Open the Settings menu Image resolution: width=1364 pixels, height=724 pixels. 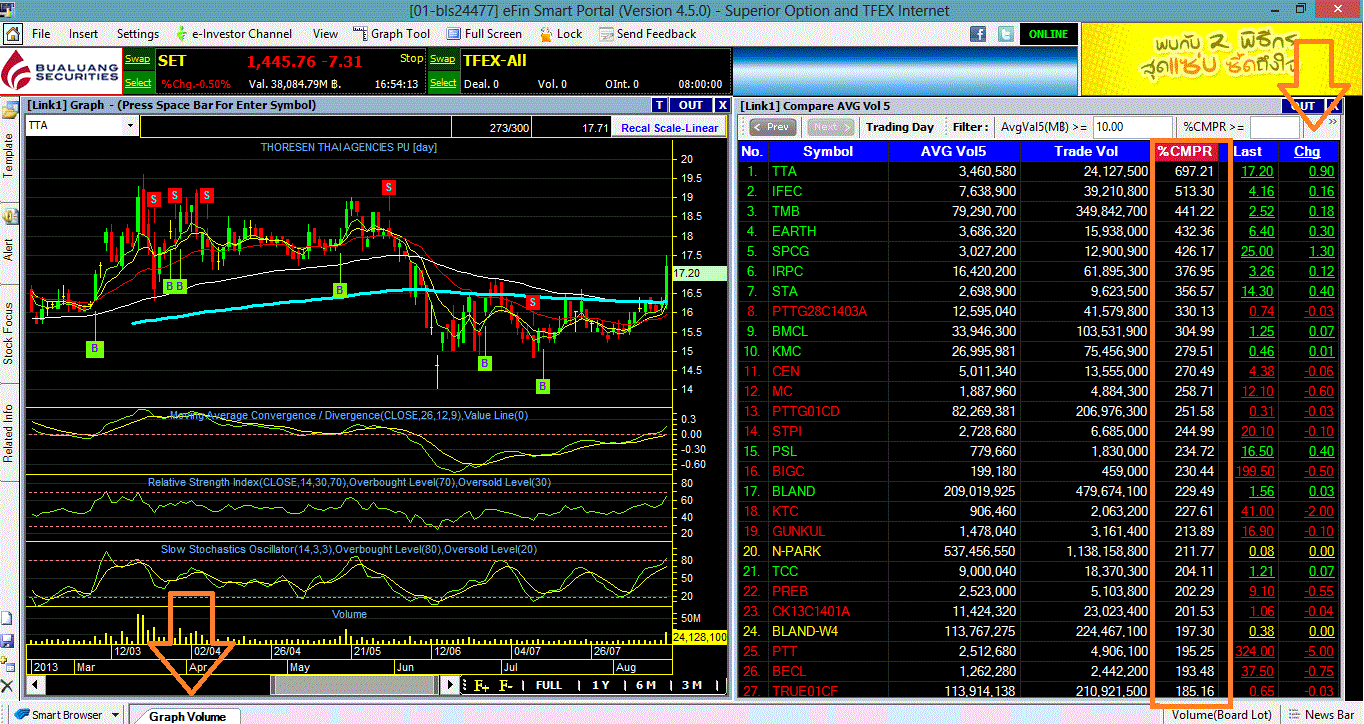point(138,34)
